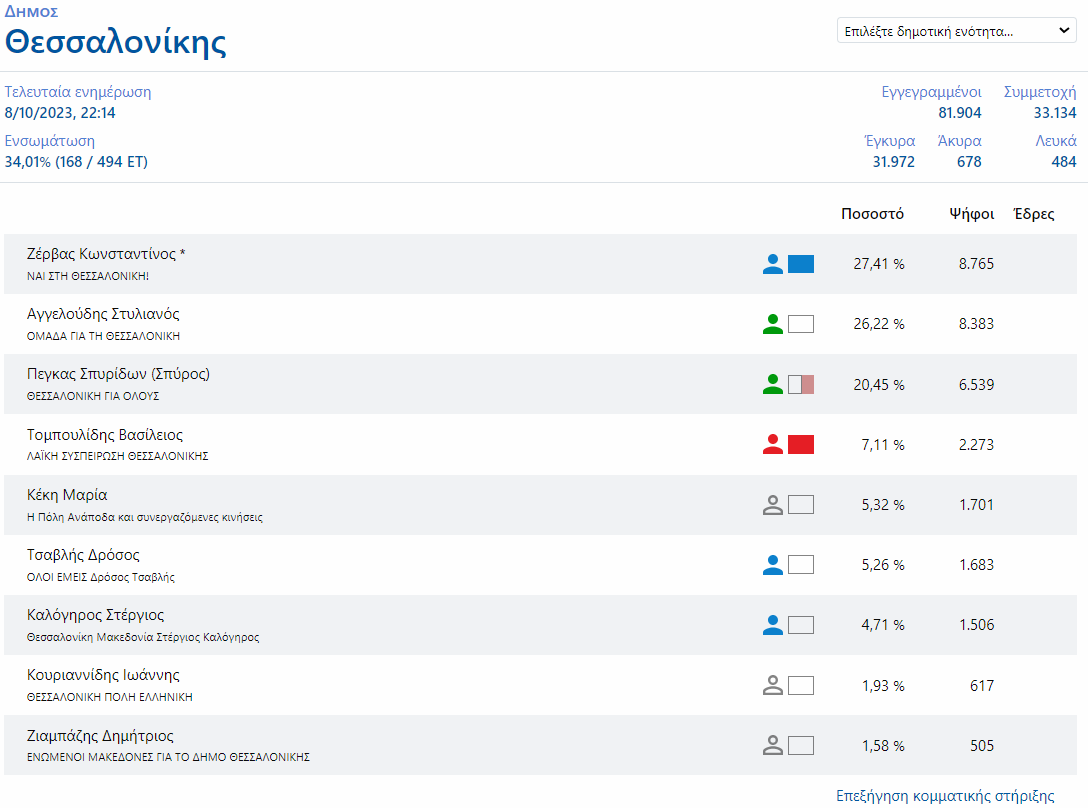Click the red person icon beside Τομπουλίδης Βασίλειος

772,445
